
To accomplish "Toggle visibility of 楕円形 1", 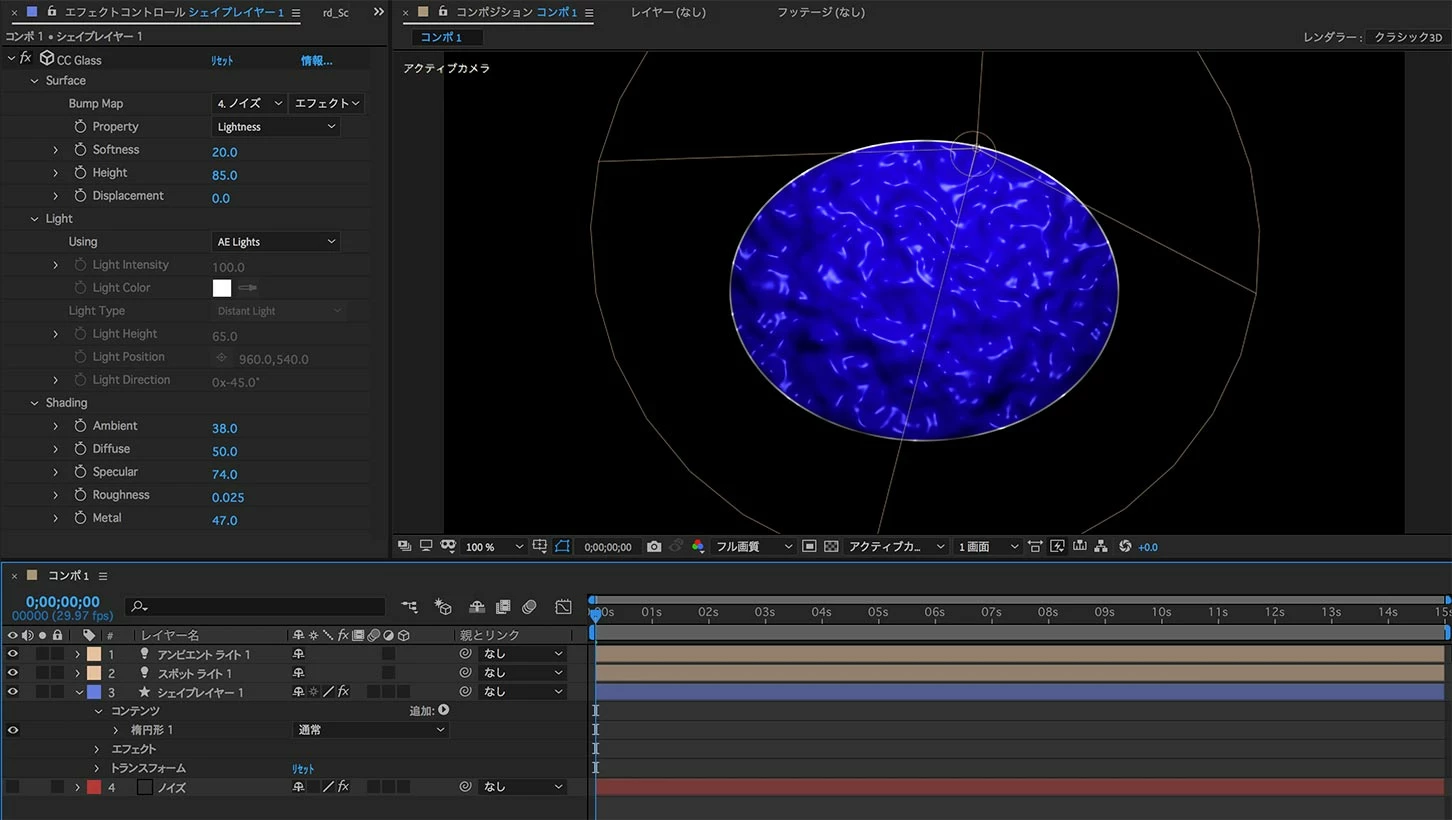I will point(13,730).
